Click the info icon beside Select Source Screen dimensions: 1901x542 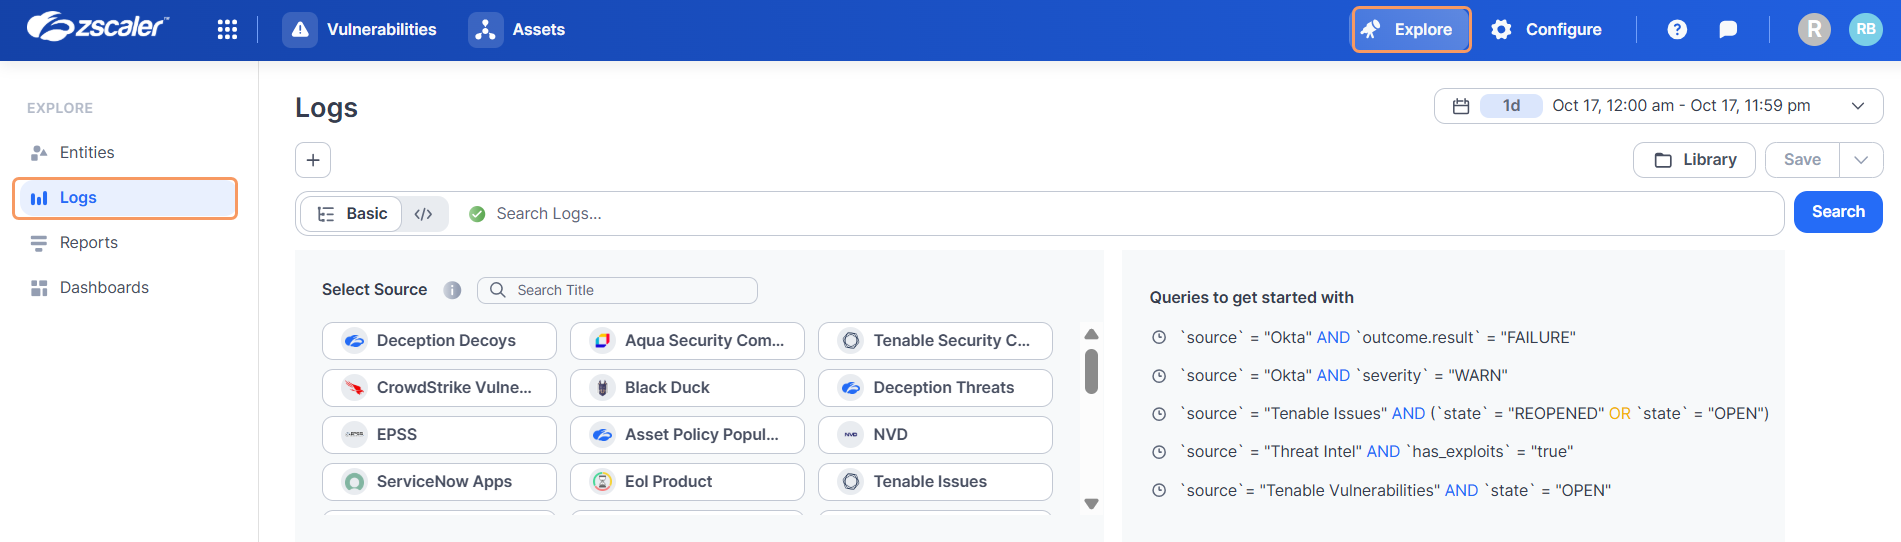pos(452,290)
